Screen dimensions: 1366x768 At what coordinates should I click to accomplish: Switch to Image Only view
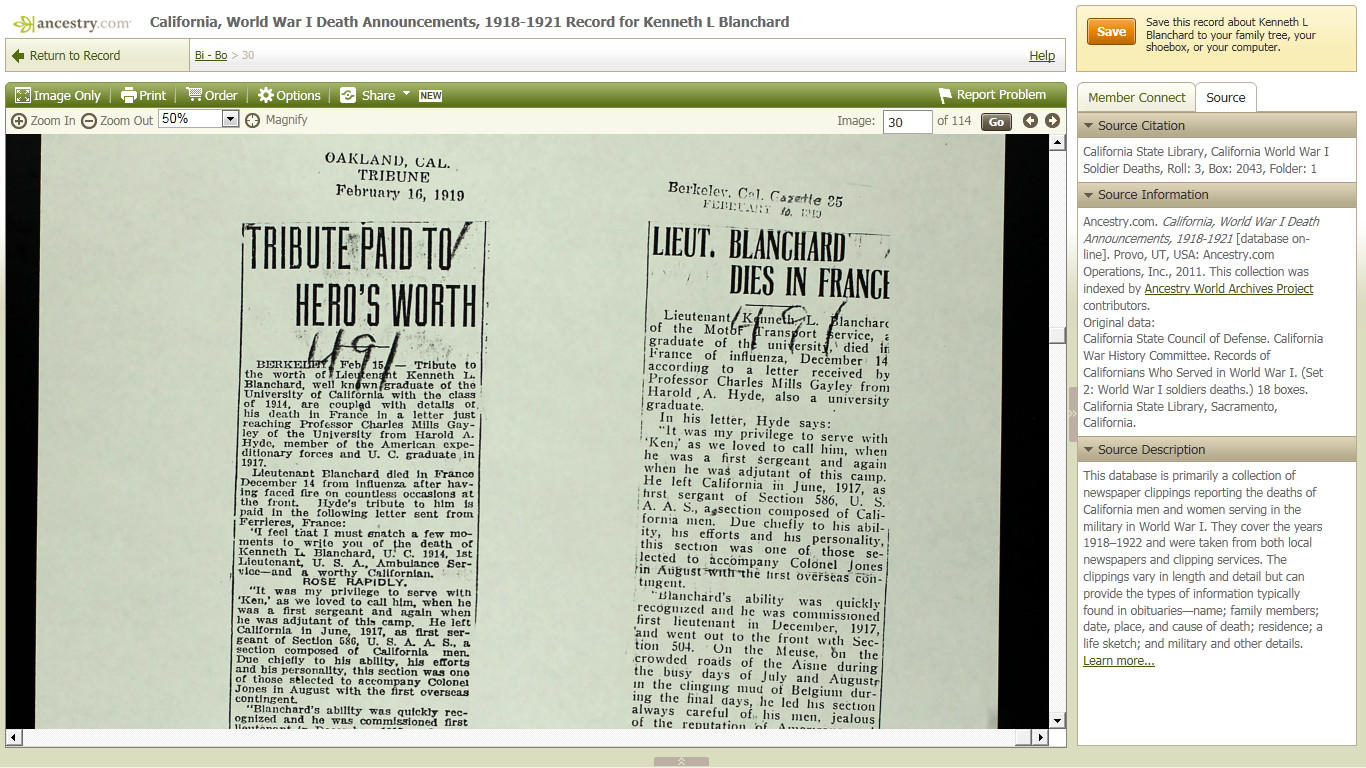(x=58, y=95)
